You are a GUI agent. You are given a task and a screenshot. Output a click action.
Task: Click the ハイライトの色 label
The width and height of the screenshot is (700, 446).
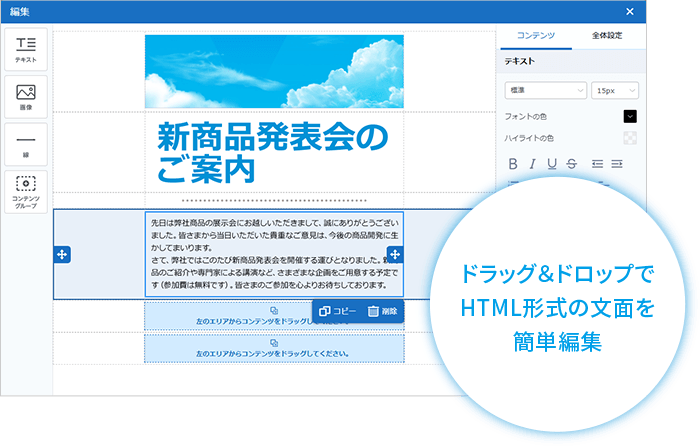point(529,138)
